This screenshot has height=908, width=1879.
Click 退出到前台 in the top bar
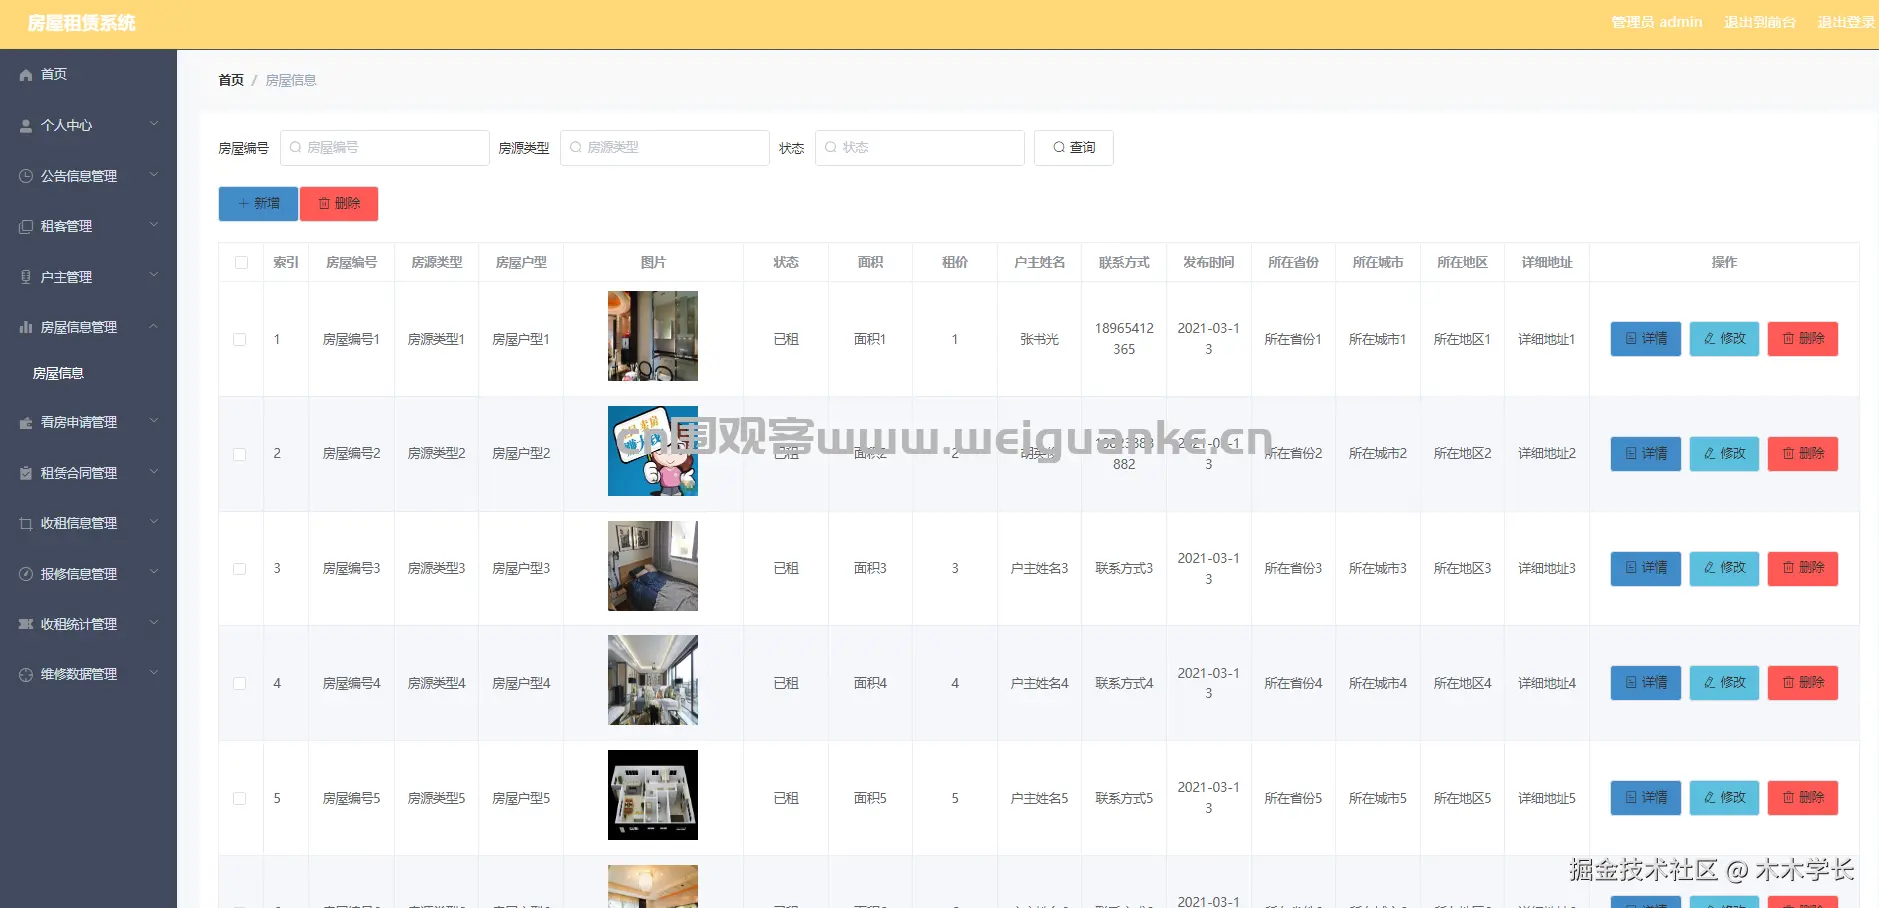(1760, 22)
